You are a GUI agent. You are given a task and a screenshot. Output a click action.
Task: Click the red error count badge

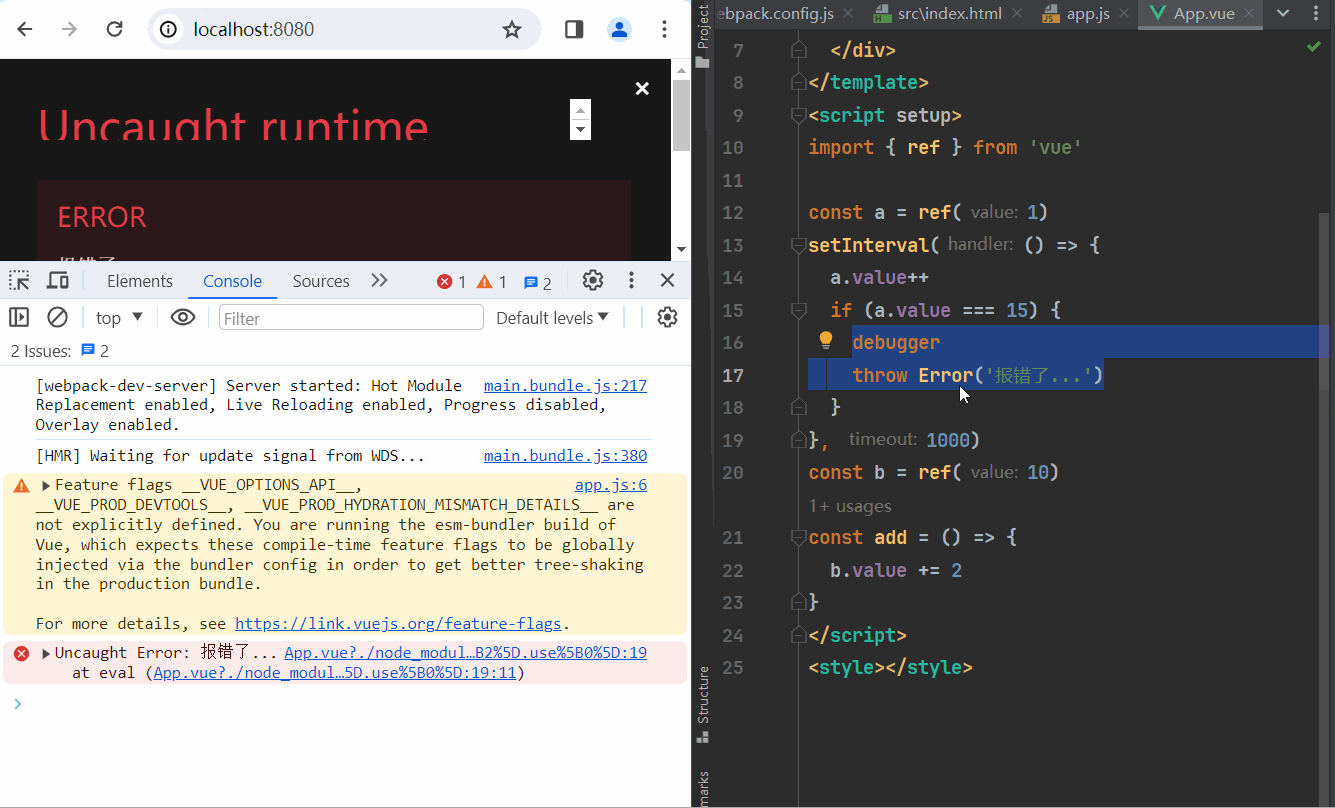click(x=452, y=282)
